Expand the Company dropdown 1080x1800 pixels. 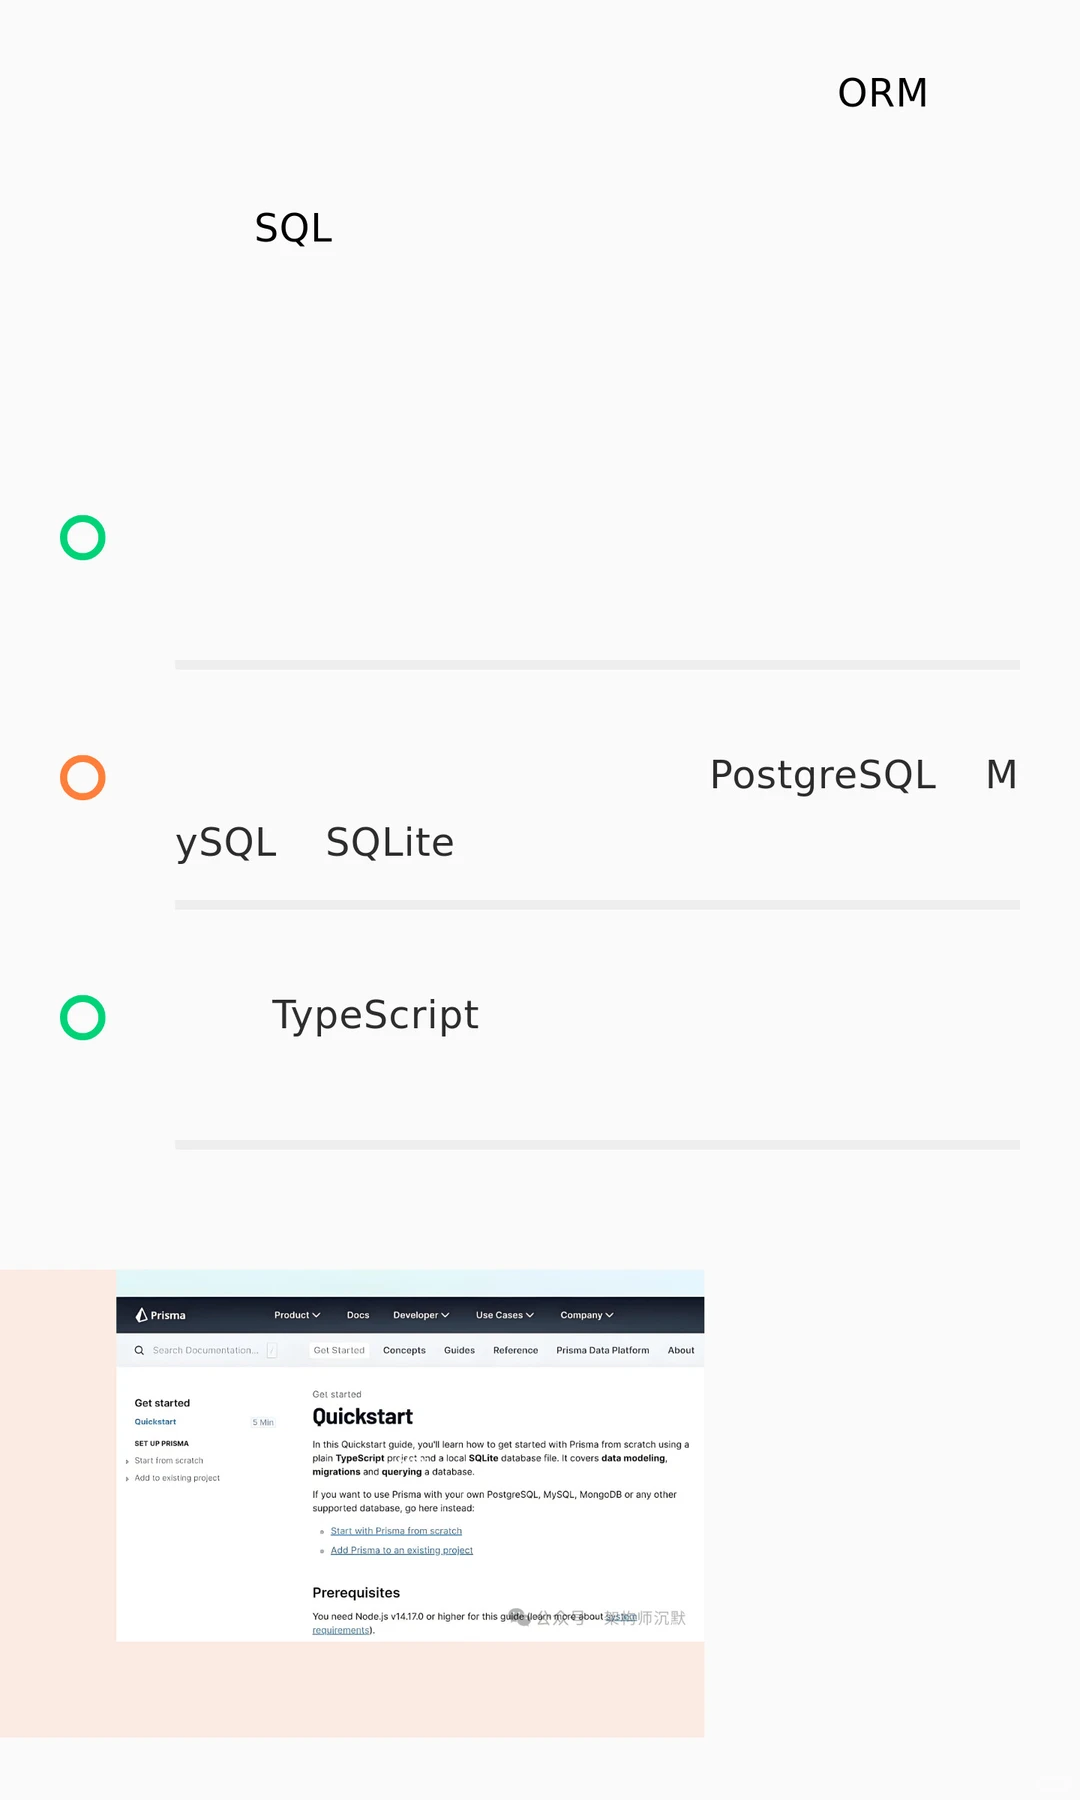pos(586,1315)
